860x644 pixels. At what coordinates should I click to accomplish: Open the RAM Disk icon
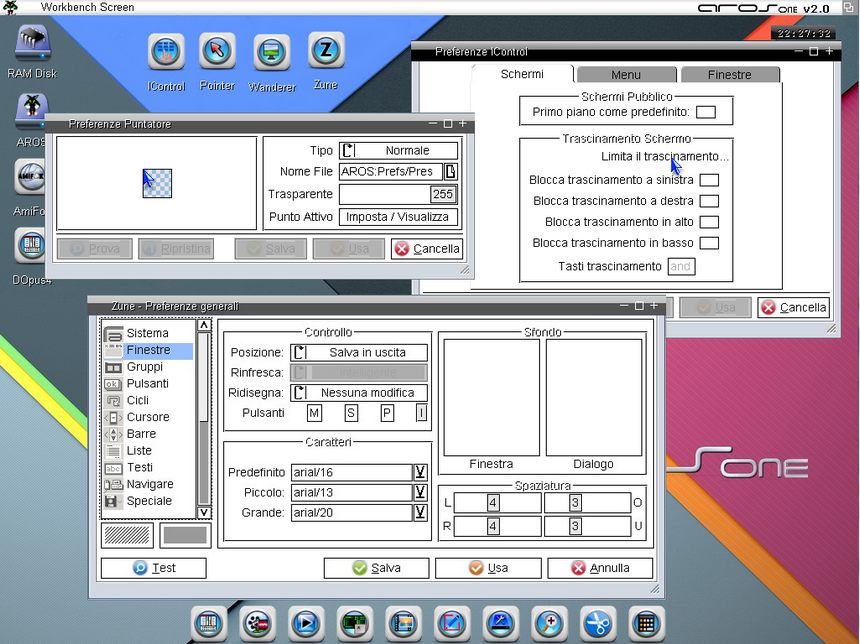(x=32, y=45)
